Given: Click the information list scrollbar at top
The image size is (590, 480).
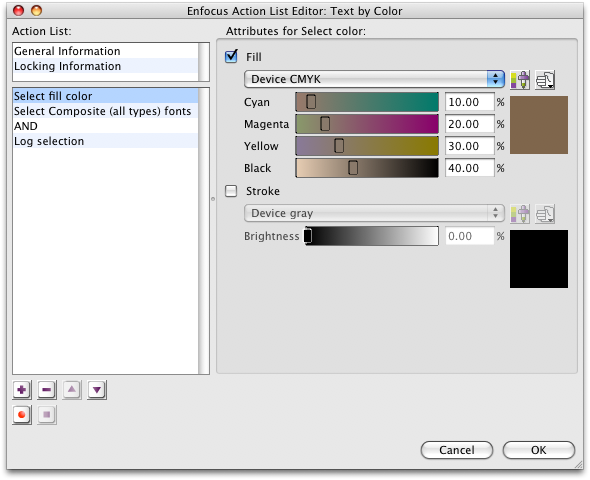Looking at the screenshot, I should click(204, 62).
